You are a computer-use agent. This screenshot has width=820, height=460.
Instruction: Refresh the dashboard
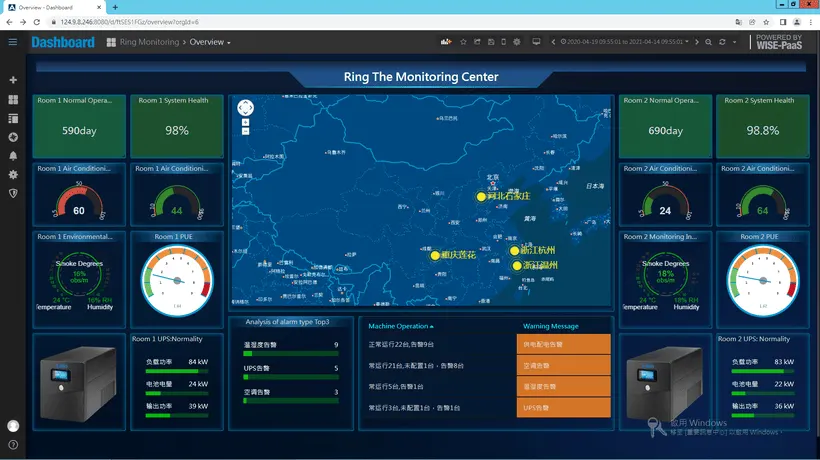(x=722, y=42)
